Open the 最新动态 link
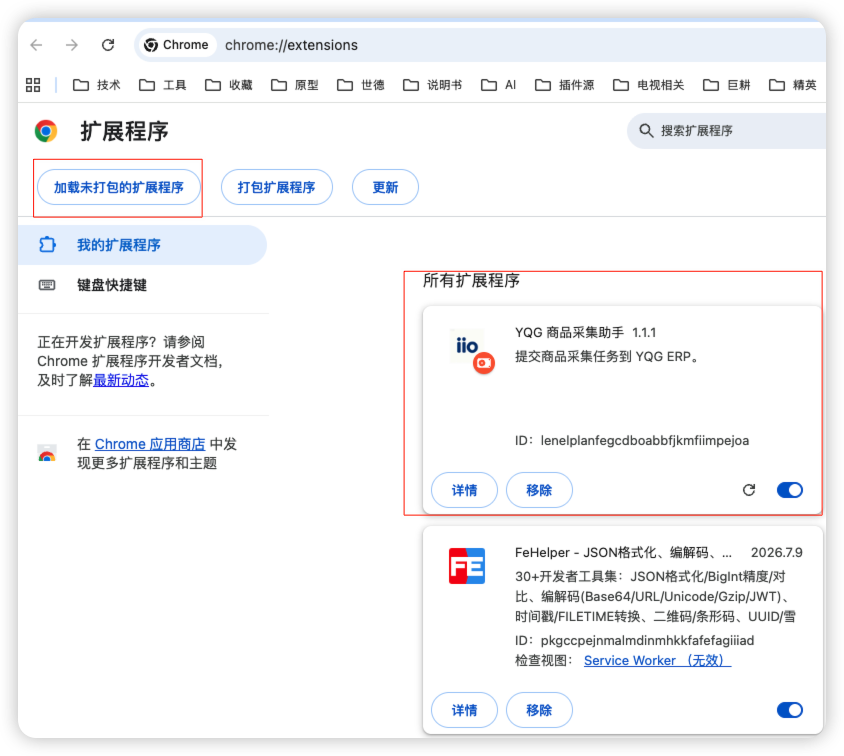 [121, 380]
